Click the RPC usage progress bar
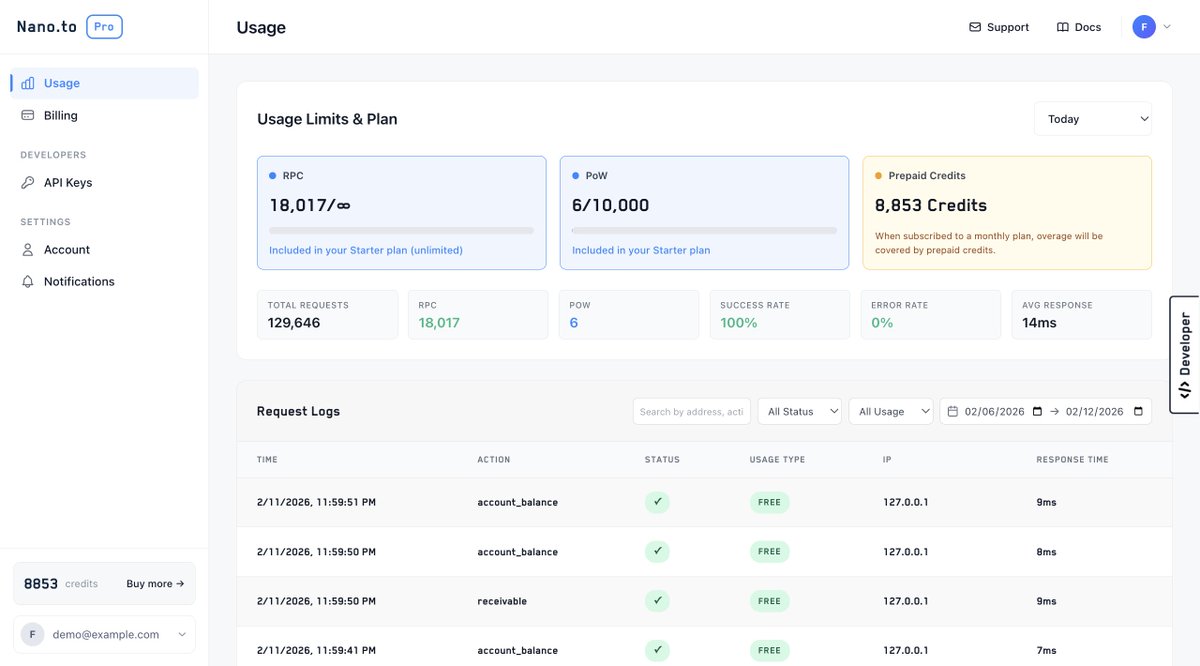 coord(401,231)
